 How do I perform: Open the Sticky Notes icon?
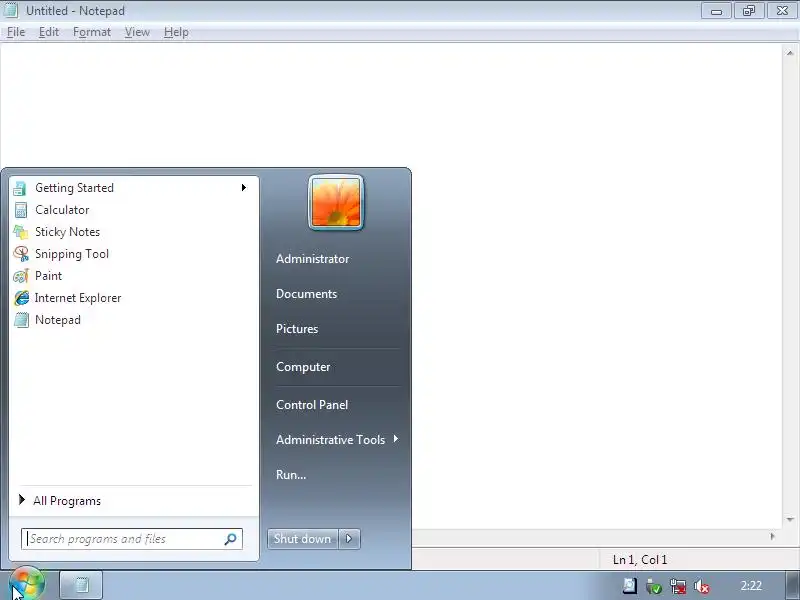click(20, 232)
